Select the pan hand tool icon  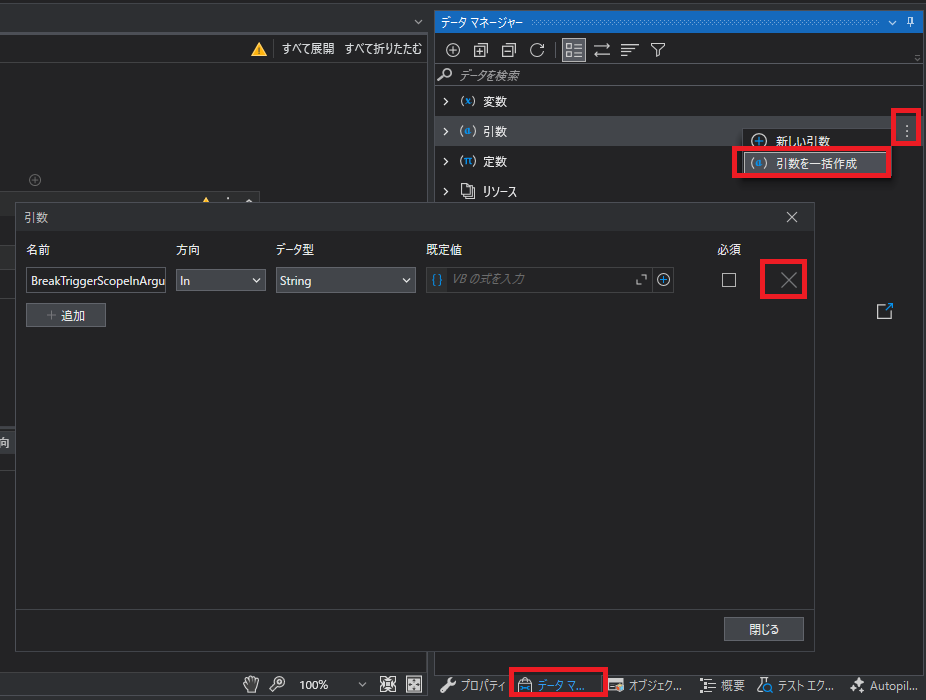click(251, 685)
